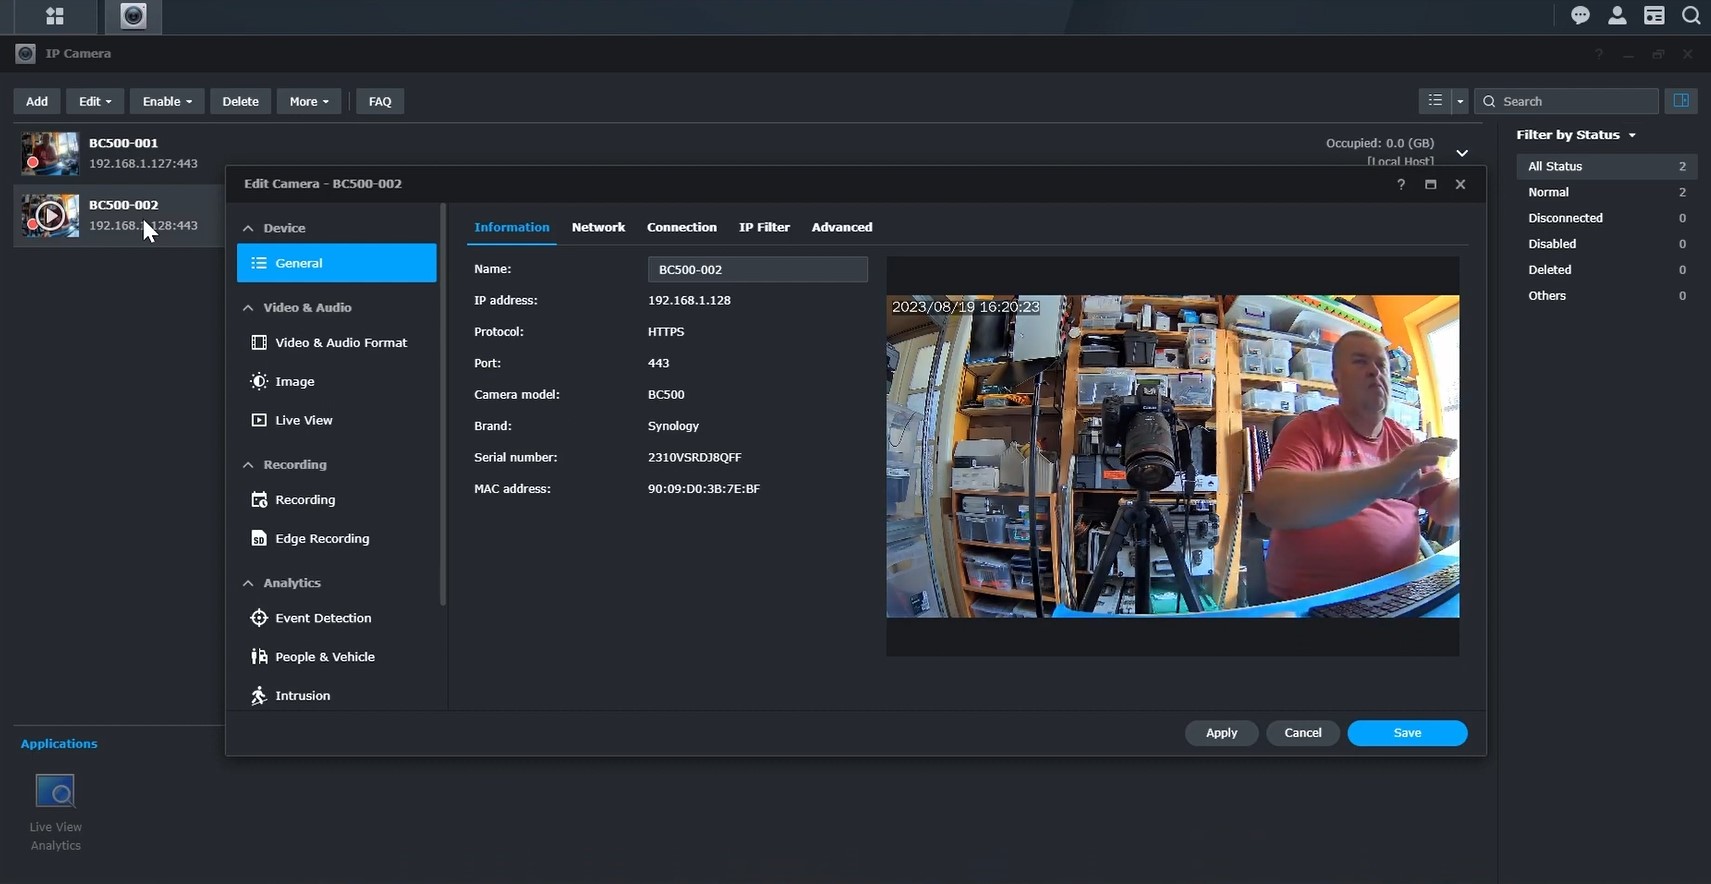The image size is (1711, 884).
Task: Open the Event Detection settings
Action: (x=322, y=618)
